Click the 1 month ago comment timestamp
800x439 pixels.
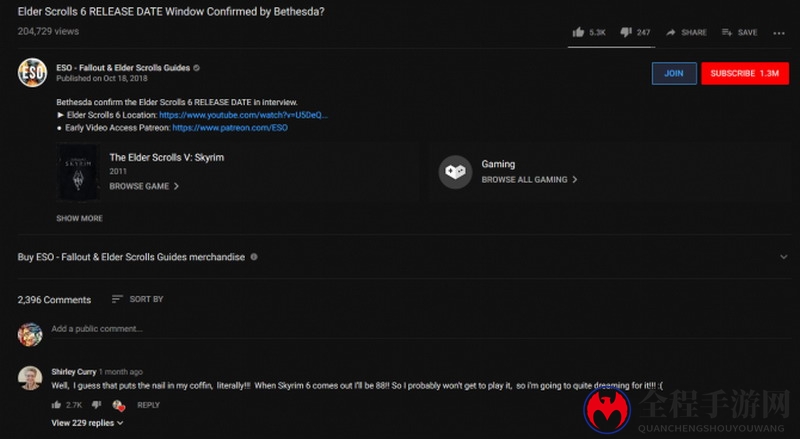pos(121,372)
